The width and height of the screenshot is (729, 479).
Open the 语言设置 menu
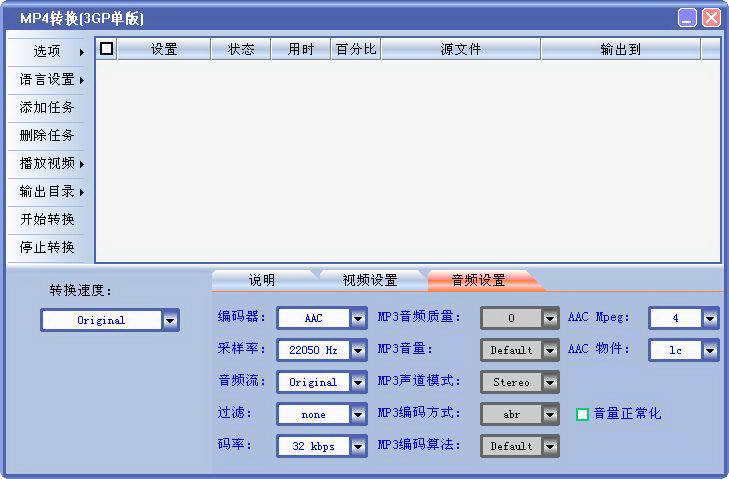(46, 80)
